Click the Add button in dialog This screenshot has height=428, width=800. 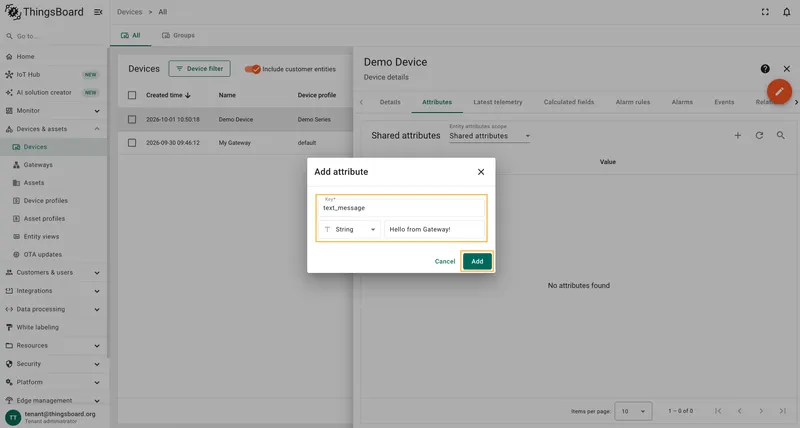[477, 261]
